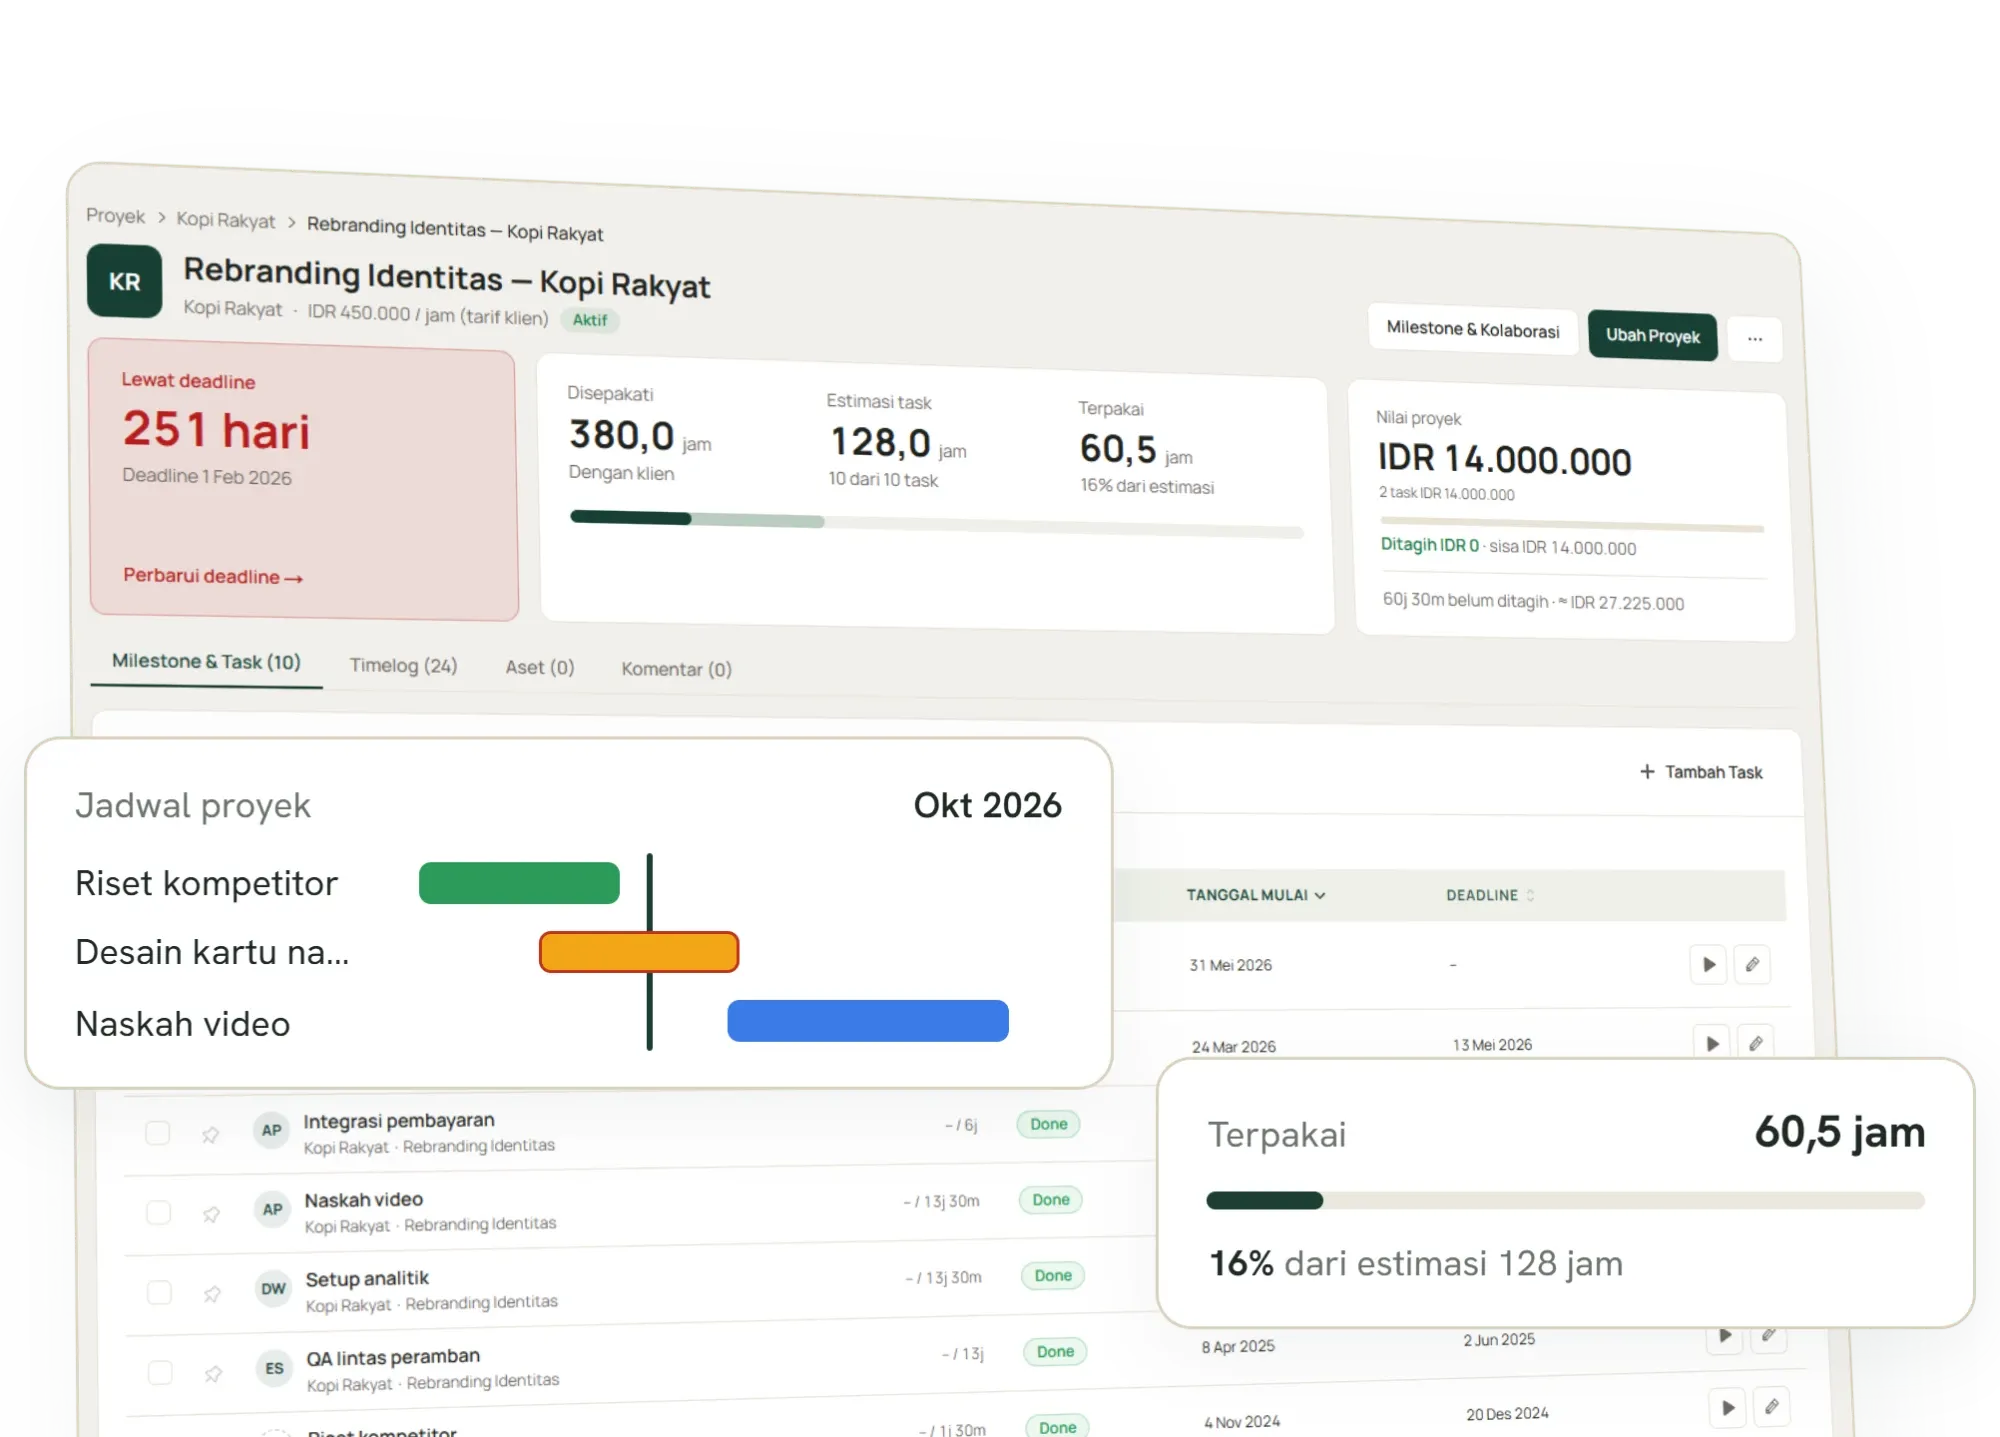
Task: Sort by the Tanggal Mulai column
Action: click(x=1255, y=895)
